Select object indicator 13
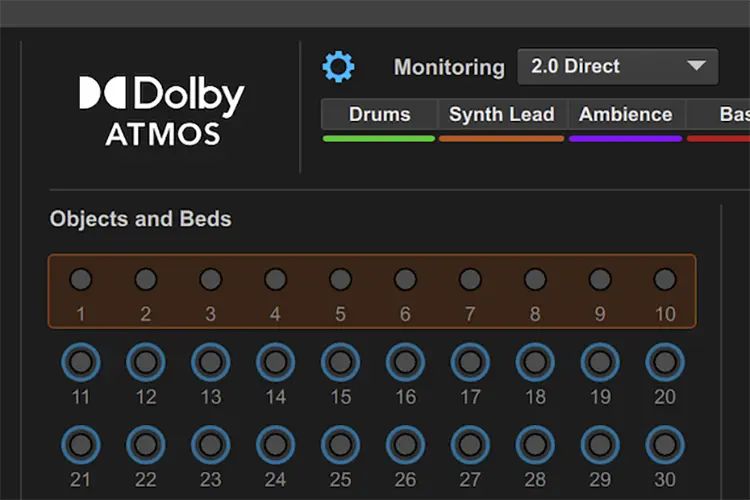750x500 pixels. click(x=210, y=362)
